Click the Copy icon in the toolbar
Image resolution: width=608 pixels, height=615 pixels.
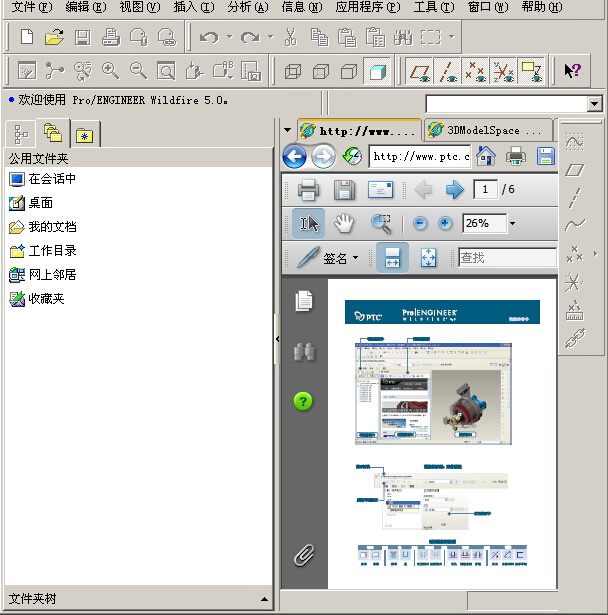[319, 37]
